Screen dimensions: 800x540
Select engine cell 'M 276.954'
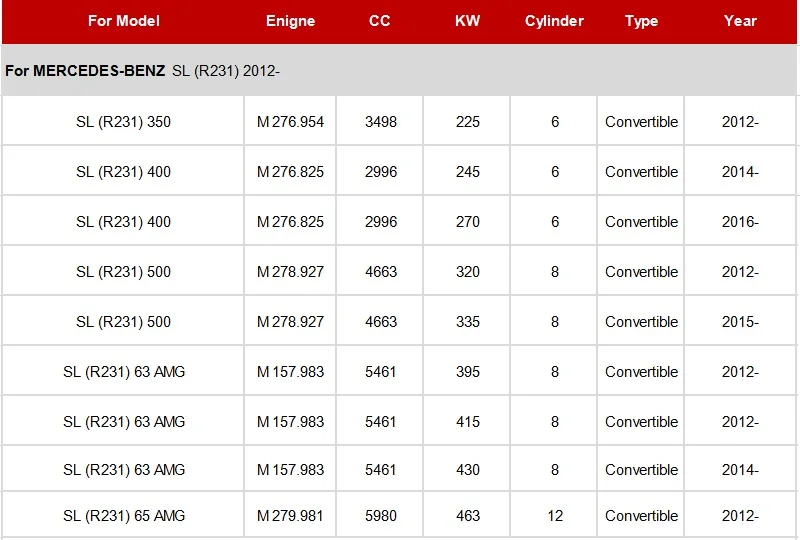290,122
